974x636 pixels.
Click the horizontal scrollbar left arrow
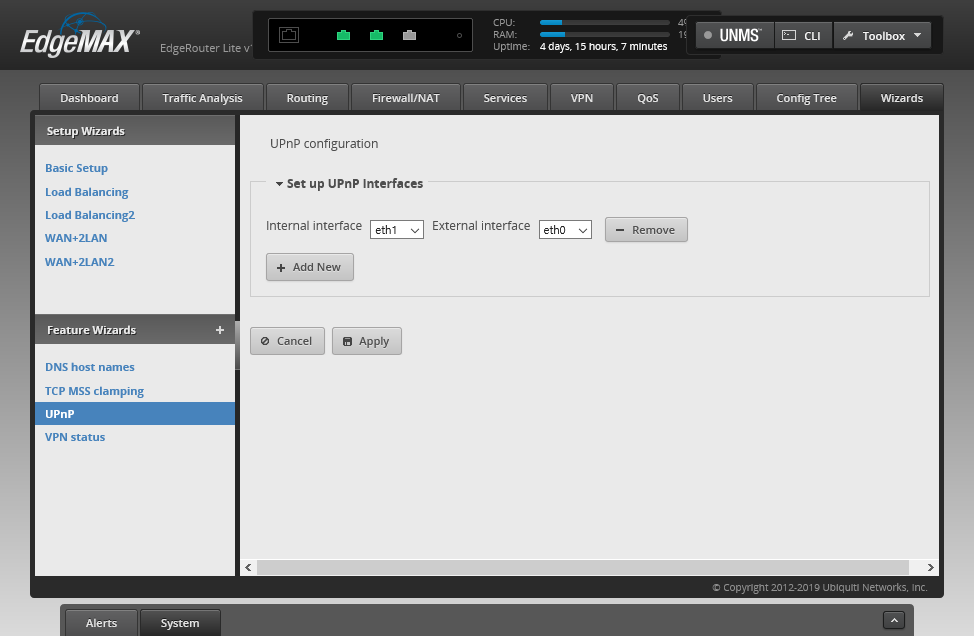pos(248,567)
